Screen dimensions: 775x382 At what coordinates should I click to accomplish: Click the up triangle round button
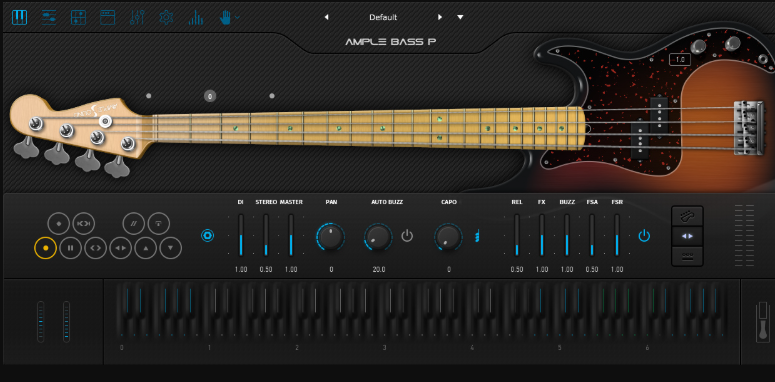click(x=146, y=248)
